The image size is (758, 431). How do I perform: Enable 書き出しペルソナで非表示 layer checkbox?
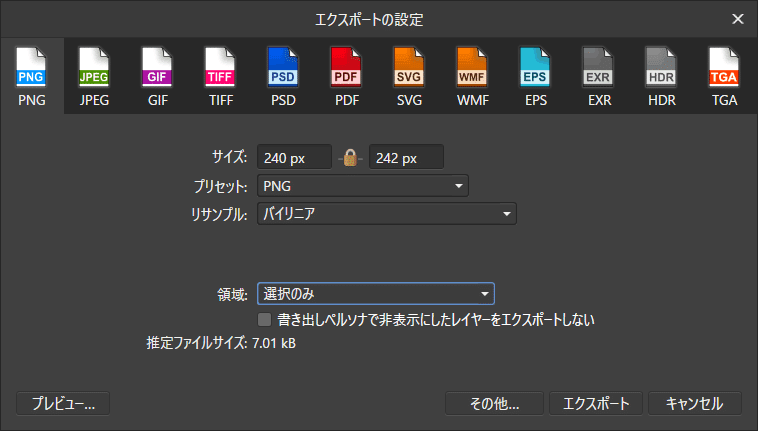tap(264, 319)
